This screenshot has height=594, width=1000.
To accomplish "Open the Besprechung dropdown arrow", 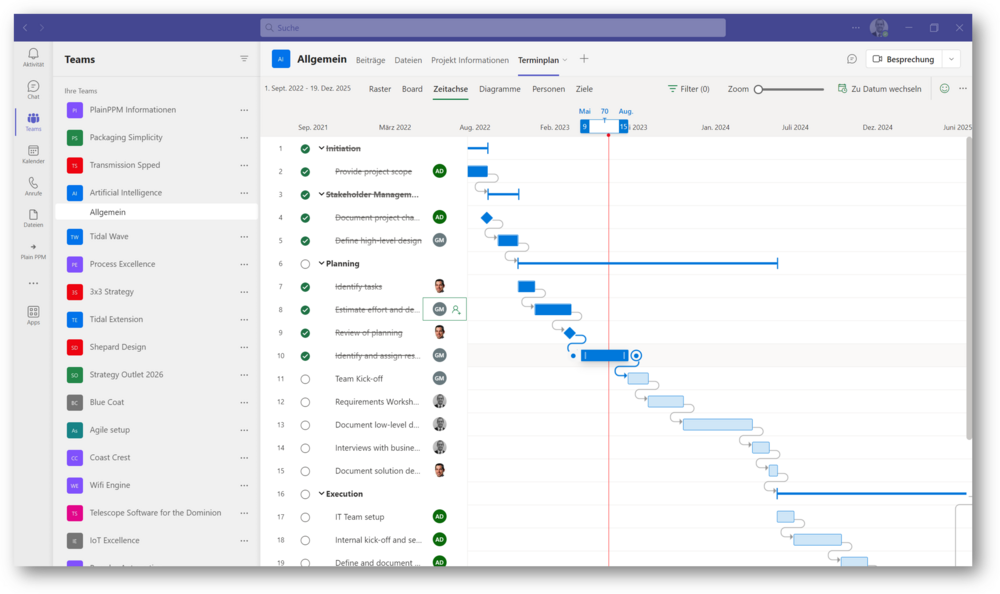I will (951, 60).
